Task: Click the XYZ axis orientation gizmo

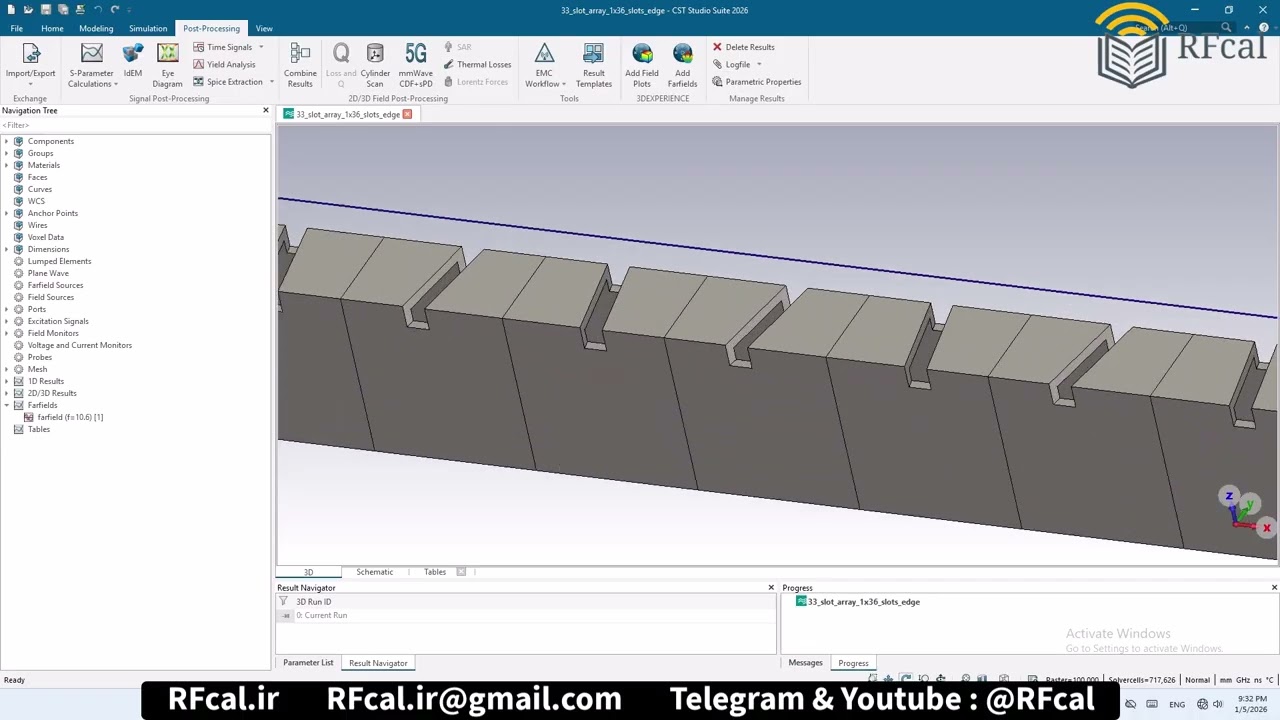Action: coord(1246,512)
